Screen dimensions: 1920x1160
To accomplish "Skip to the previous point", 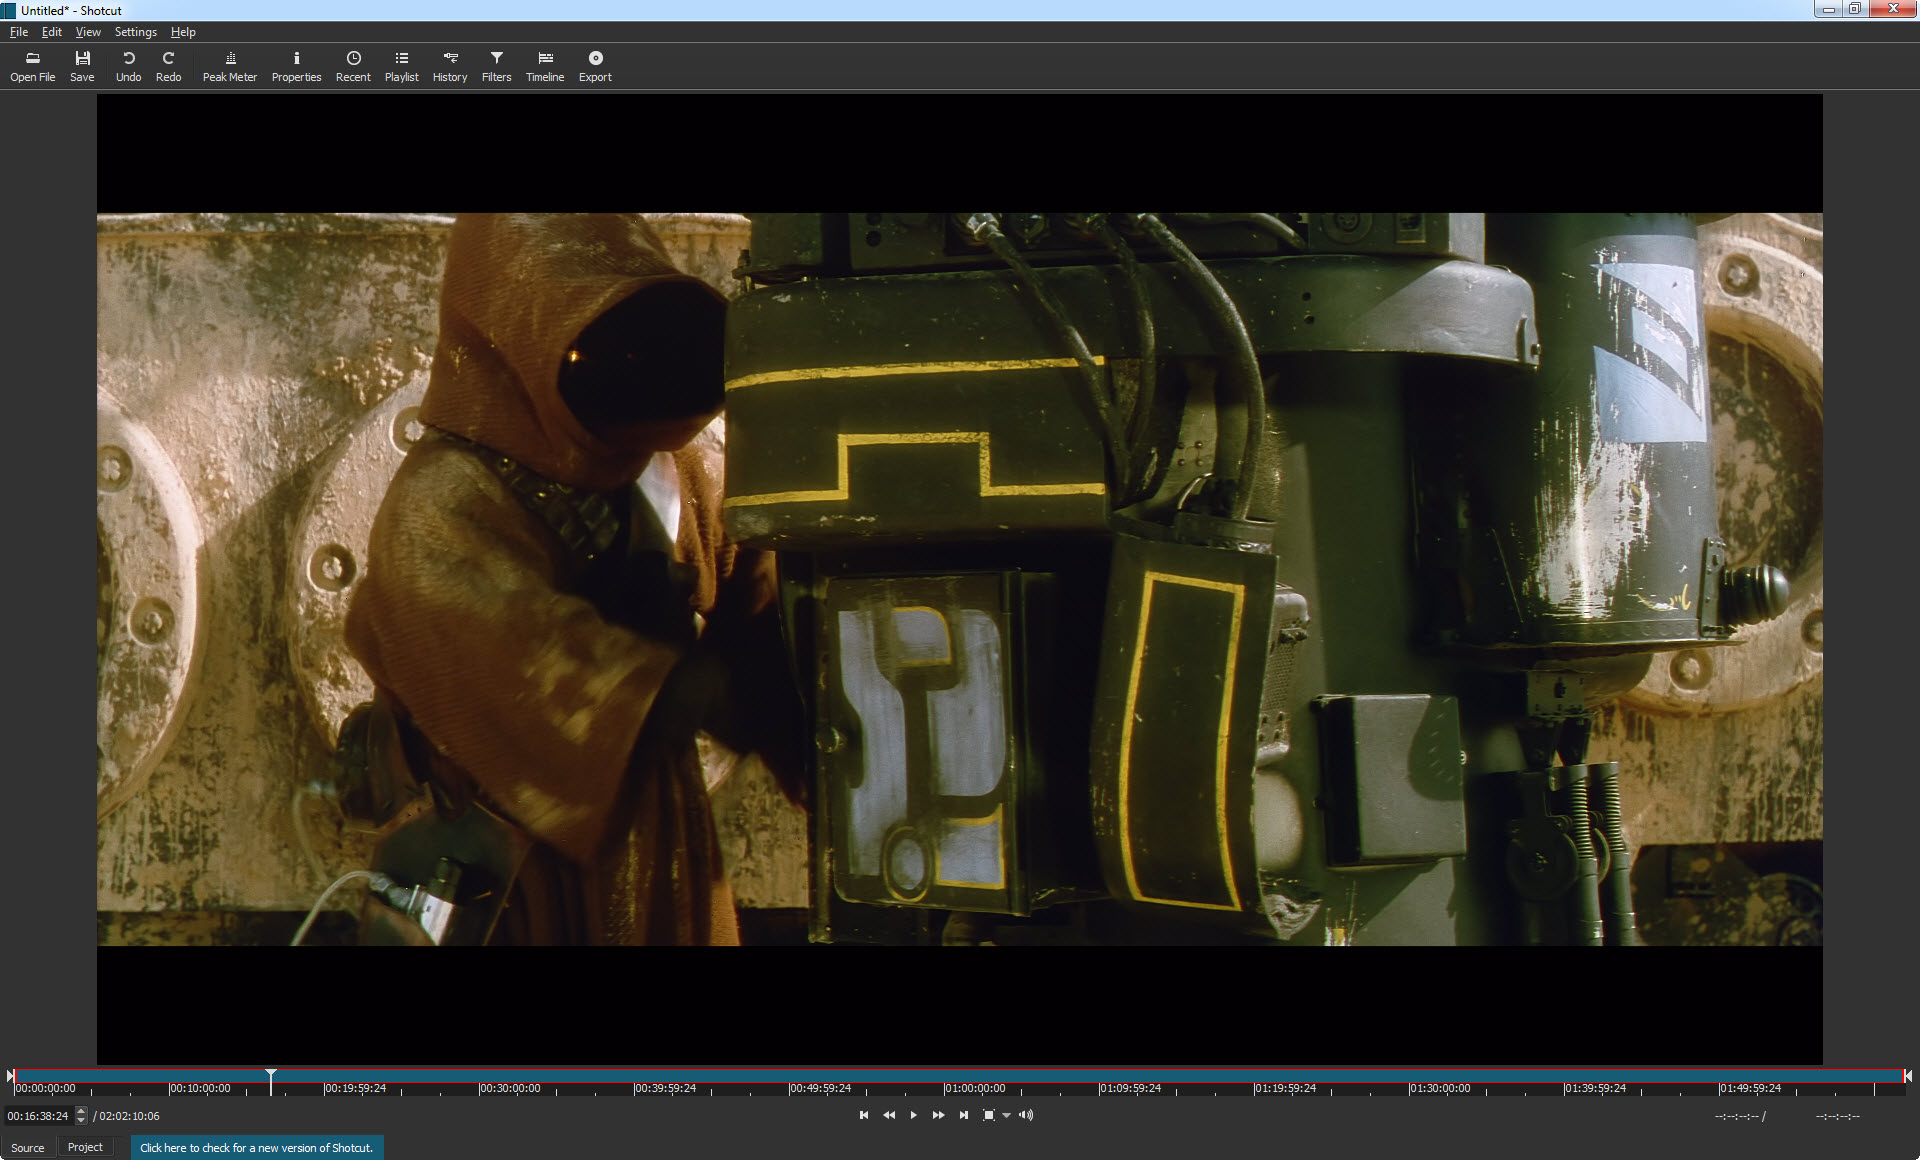I will coord(864,1115).
